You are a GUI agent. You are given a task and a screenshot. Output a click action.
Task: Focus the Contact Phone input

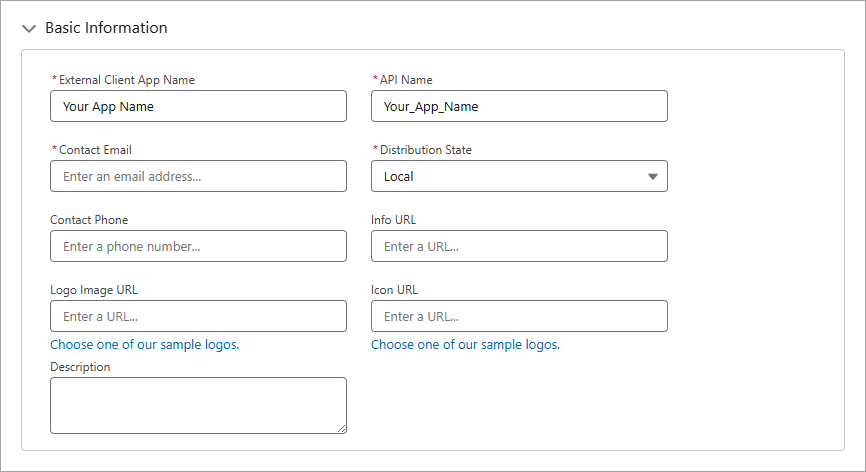point(198,246)
